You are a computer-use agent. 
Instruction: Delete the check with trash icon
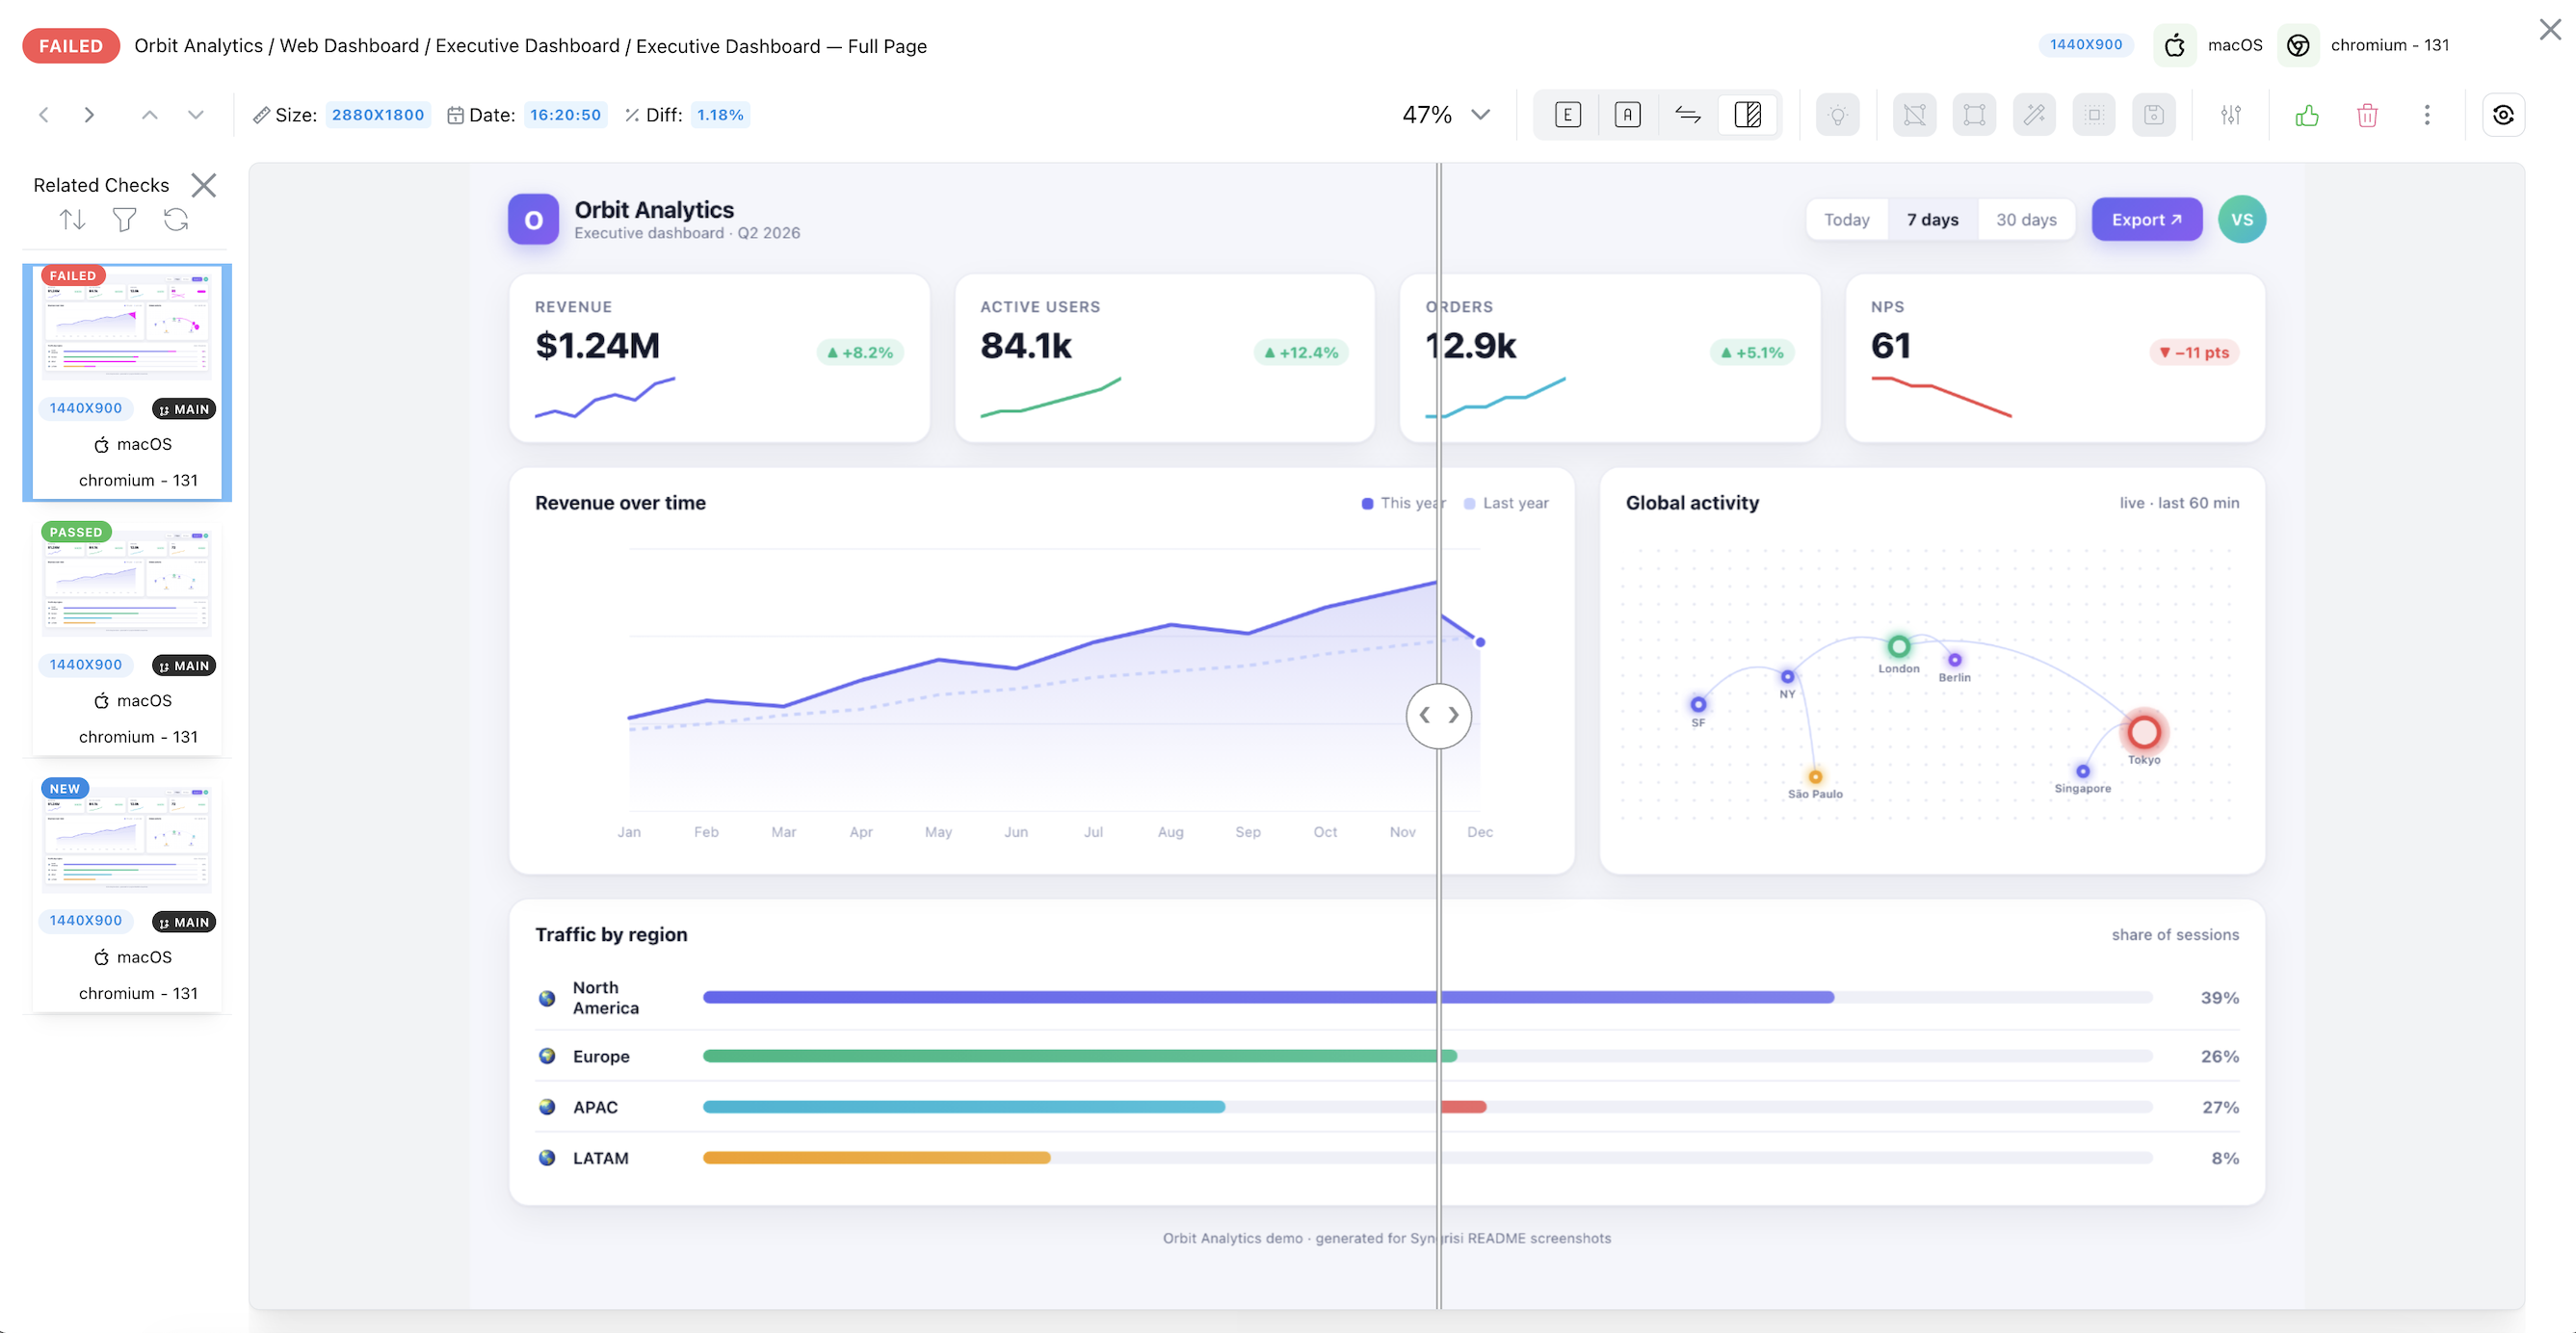coord(2367,115)
